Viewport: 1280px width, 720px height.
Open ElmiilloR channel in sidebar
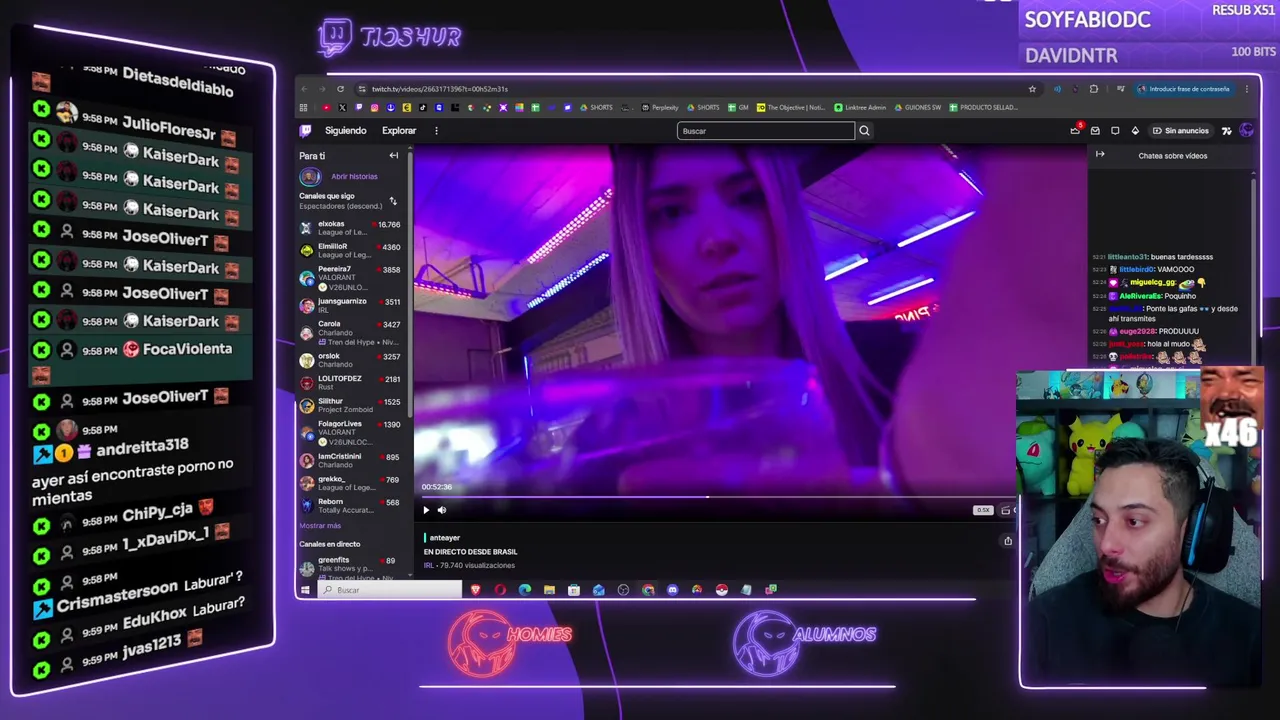[350, 250]
